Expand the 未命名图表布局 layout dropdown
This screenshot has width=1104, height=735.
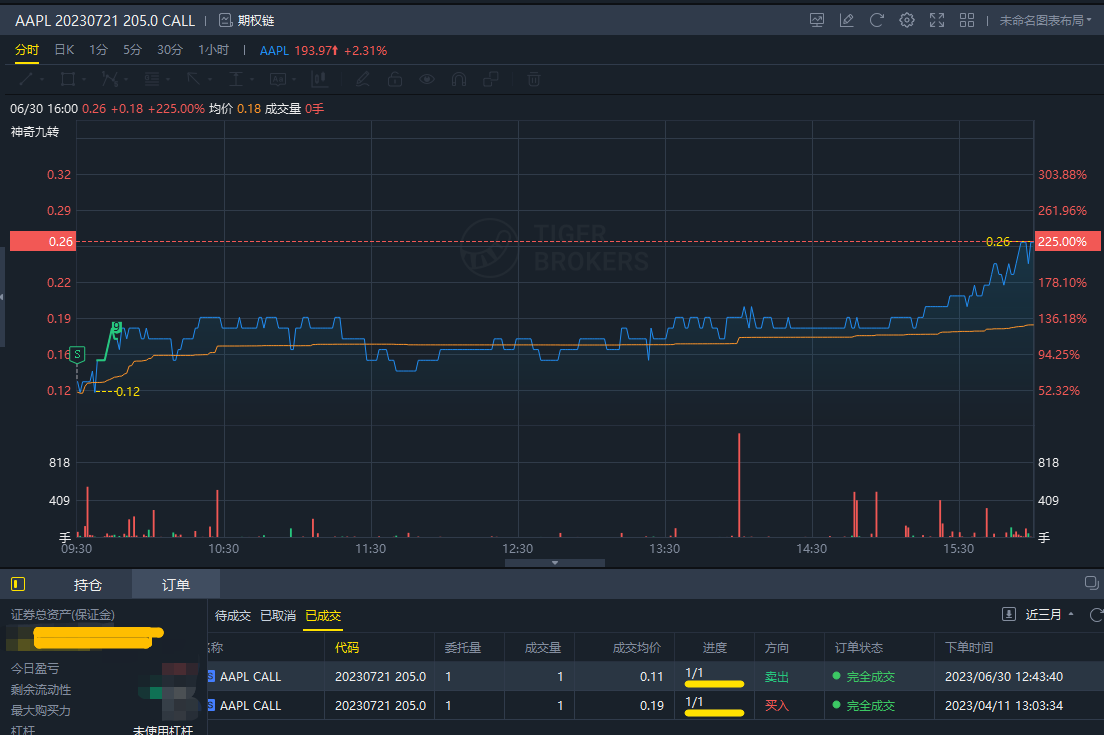[1045, 20]
